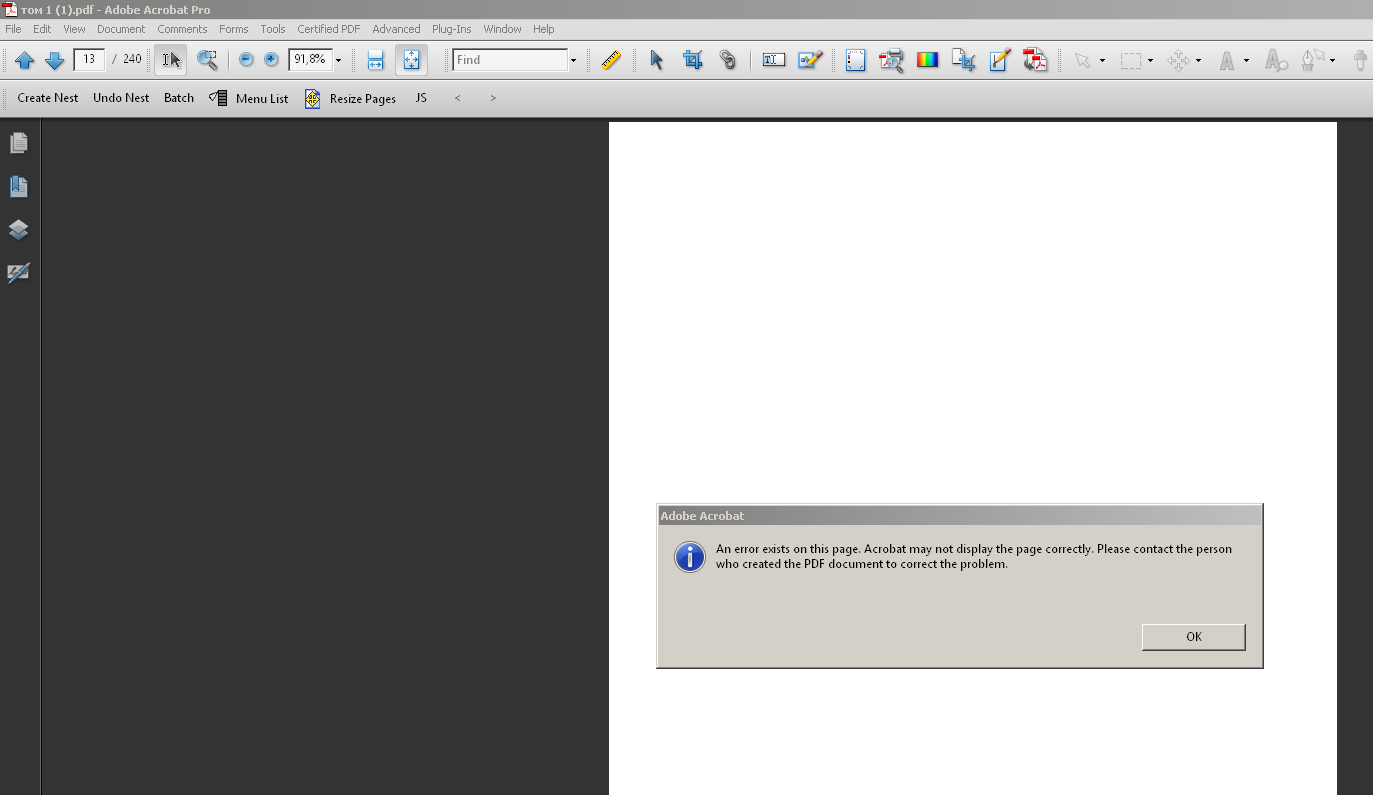Click the less-than arrow toolbar button
Screen dimensions: 1373x795
click(x=458, y=98)
